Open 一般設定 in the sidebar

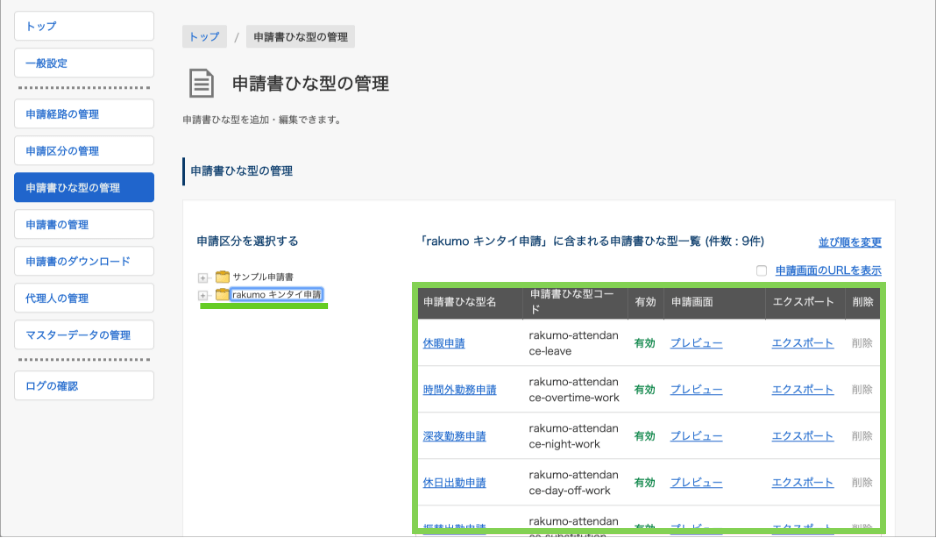pos(84,63)
